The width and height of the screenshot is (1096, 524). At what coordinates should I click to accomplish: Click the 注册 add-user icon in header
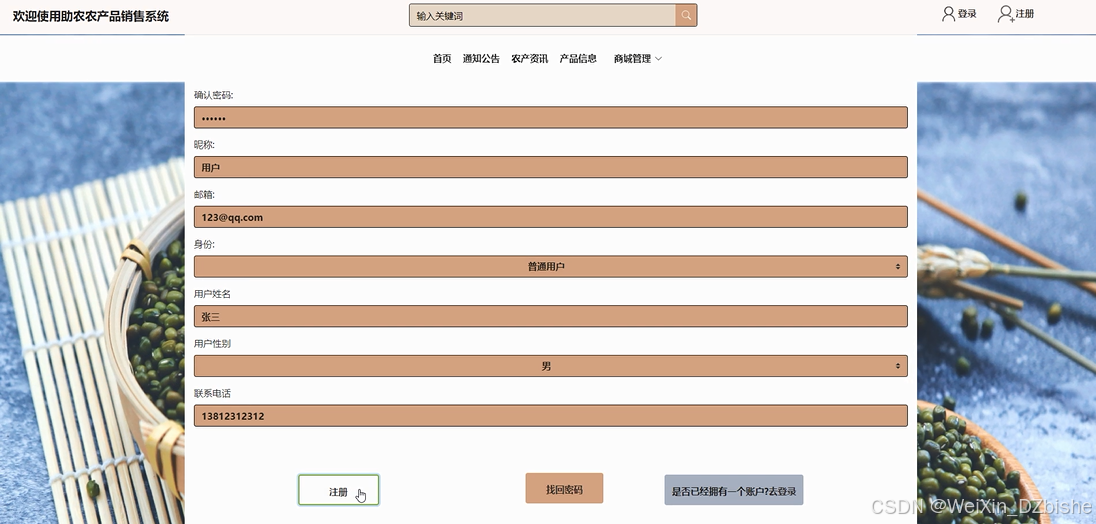pyautogui.click(x=1006, y=14)
